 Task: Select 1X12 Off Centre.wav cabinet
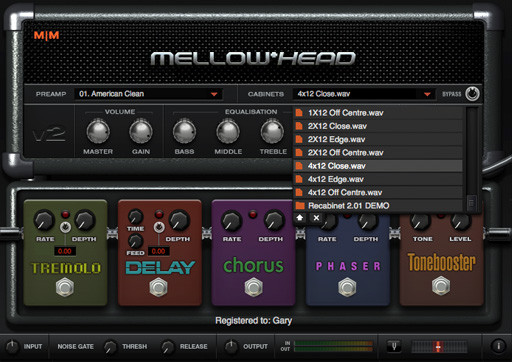[x=378, y=113]
